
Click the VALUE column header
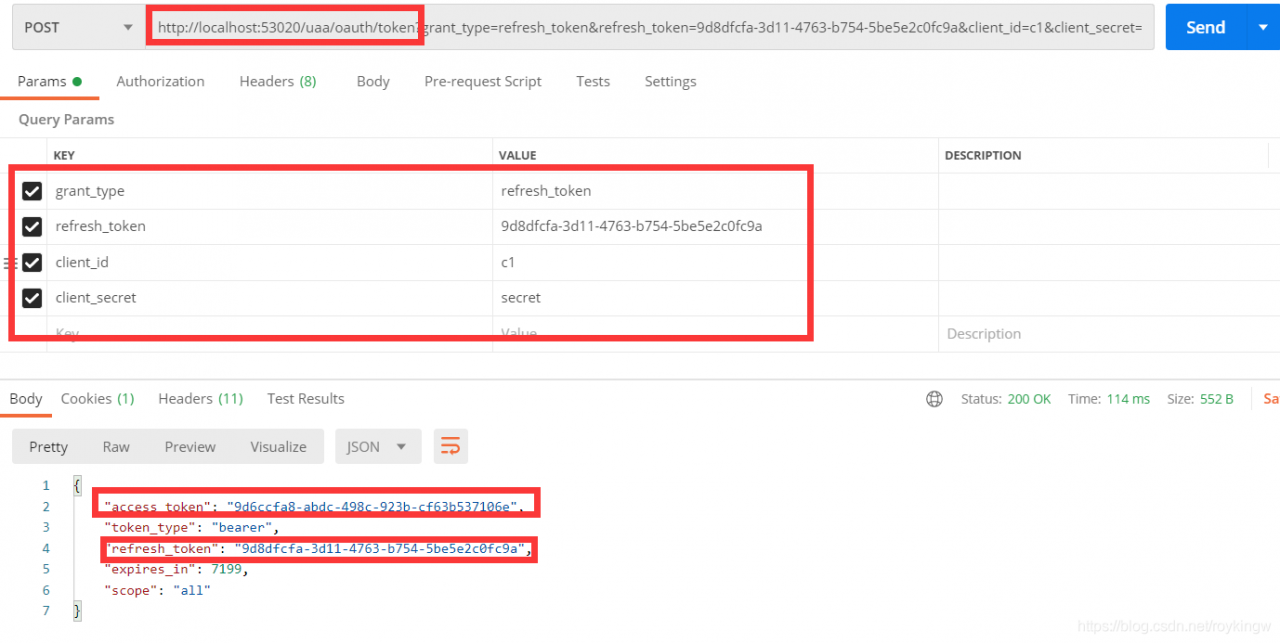coord(518,155)
